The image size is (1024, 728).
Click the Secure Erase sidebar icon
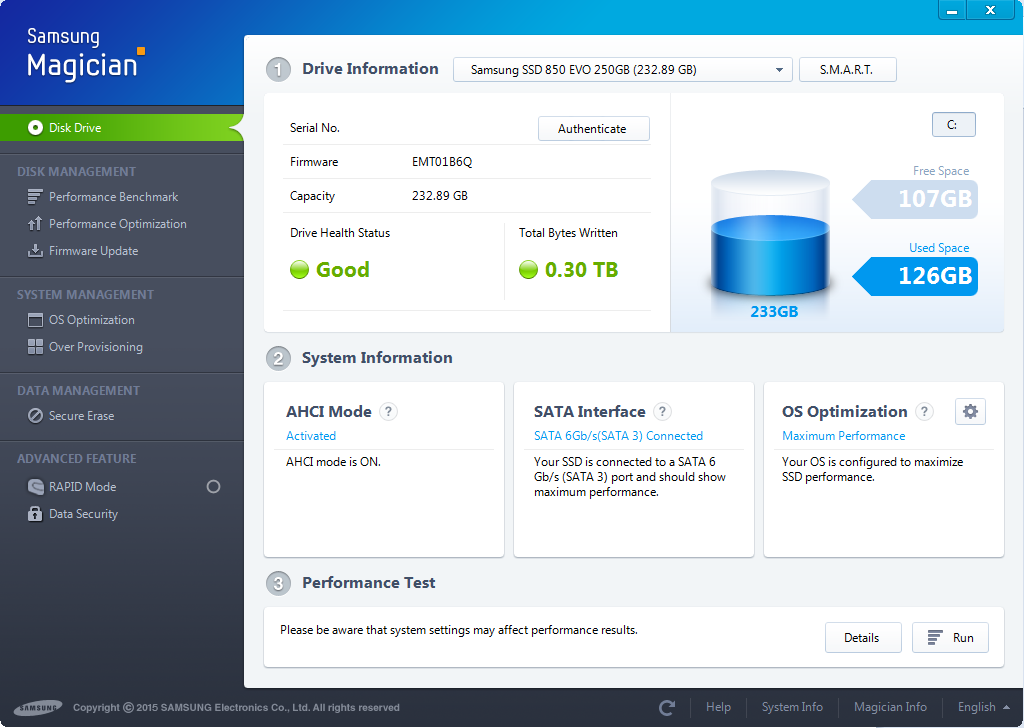tap(35, 416)
